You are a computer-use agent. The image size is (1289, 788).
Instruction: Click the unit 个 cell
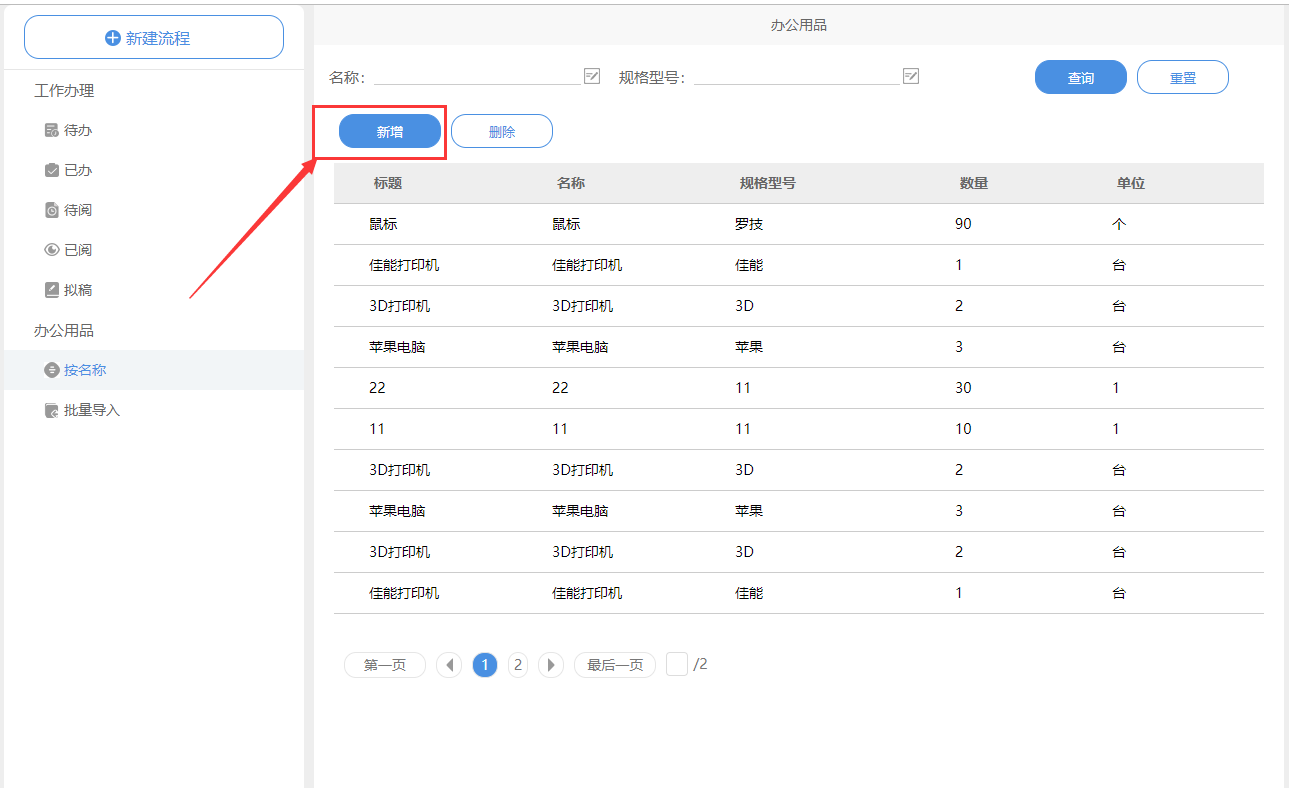[x=1119, y=224]
